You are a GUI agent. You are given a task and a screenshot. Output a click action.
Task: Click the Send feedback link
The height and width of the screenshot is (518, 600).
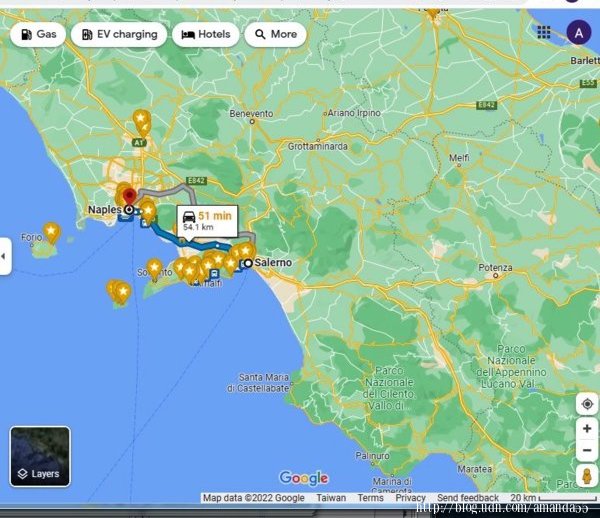click(467, 498)
